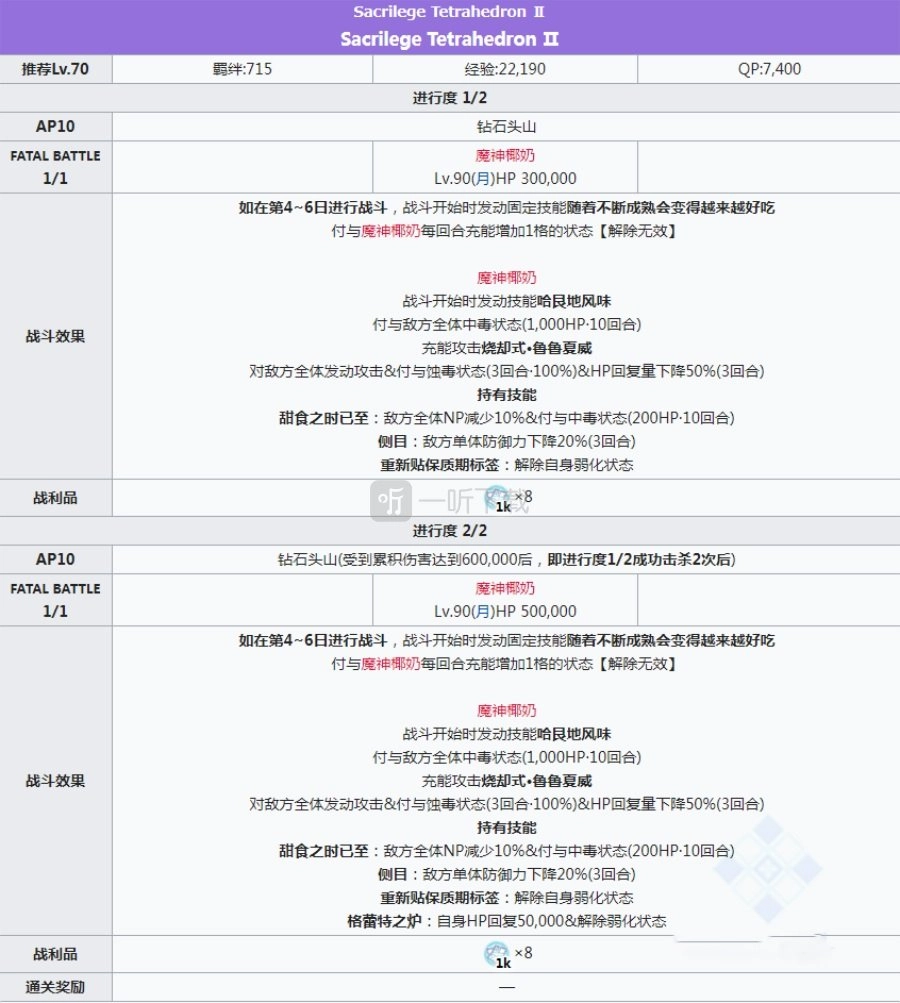Click the 羁绊:715 cell

[x=241, y=69]
